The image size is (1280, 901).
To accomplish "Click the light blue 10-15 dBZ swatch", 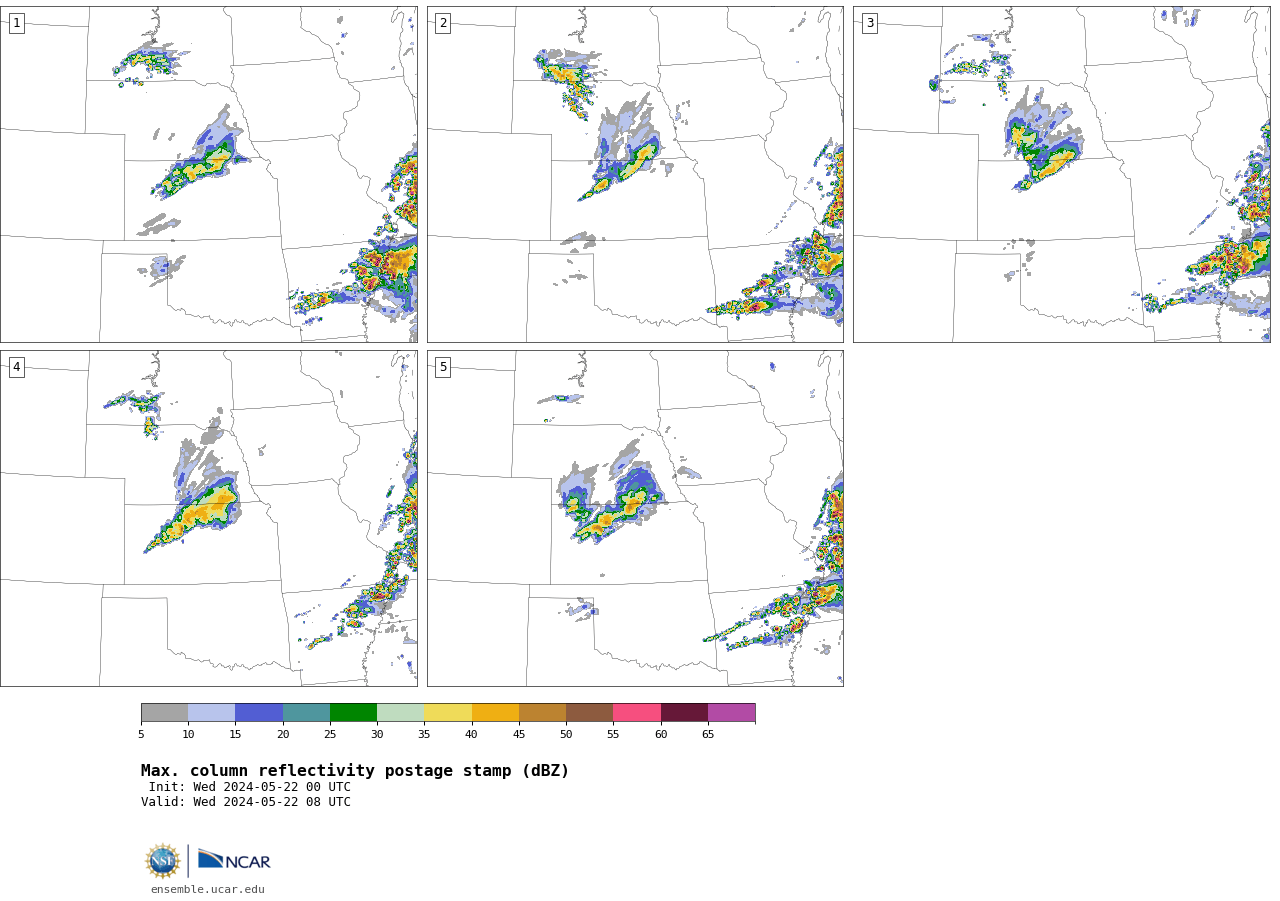I will click(211, 712).
